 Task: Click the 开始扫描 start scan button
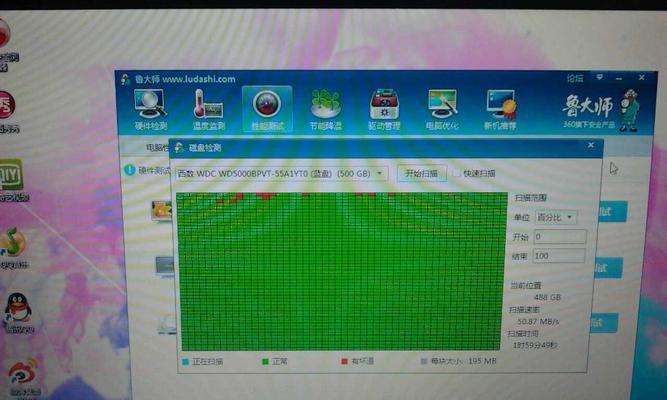point(422,173)
